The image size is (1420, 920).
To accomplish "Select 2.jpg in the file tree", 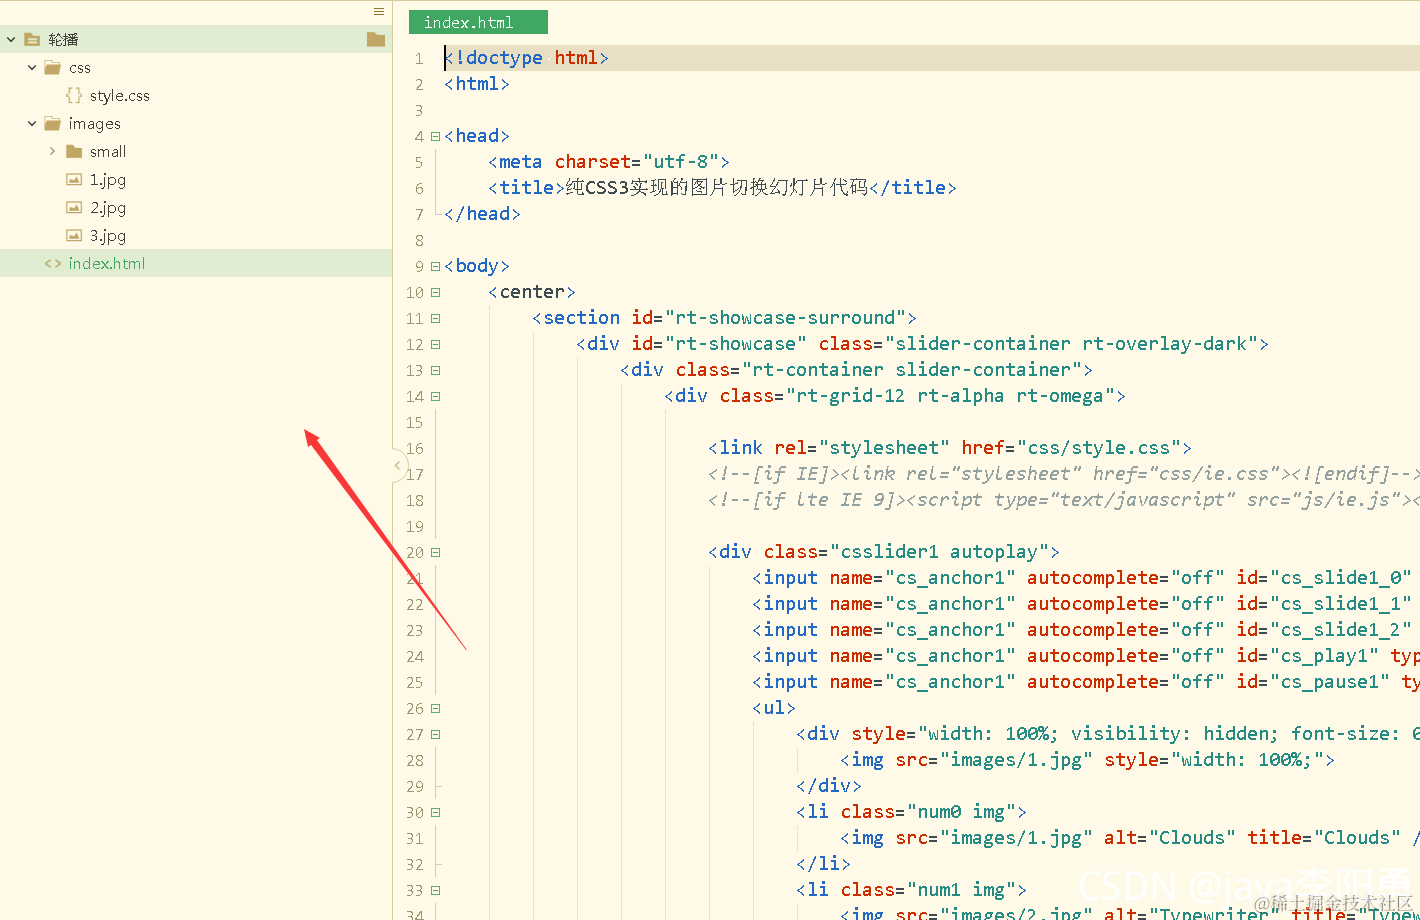I will tap(107, 208).
